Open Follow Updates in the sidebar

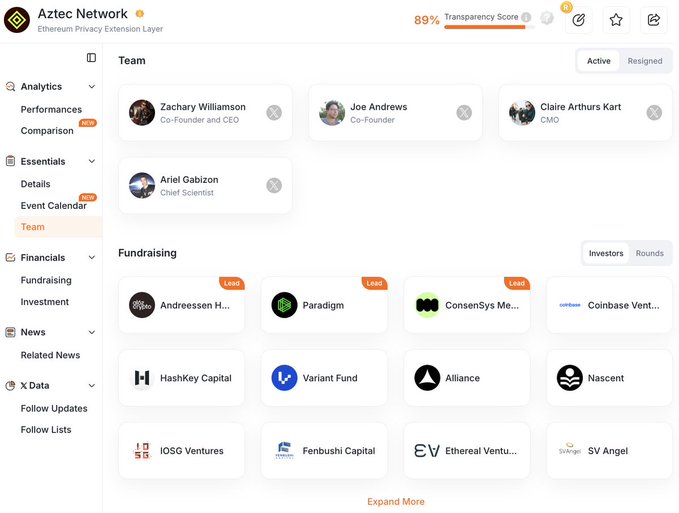tap(54, 408)
